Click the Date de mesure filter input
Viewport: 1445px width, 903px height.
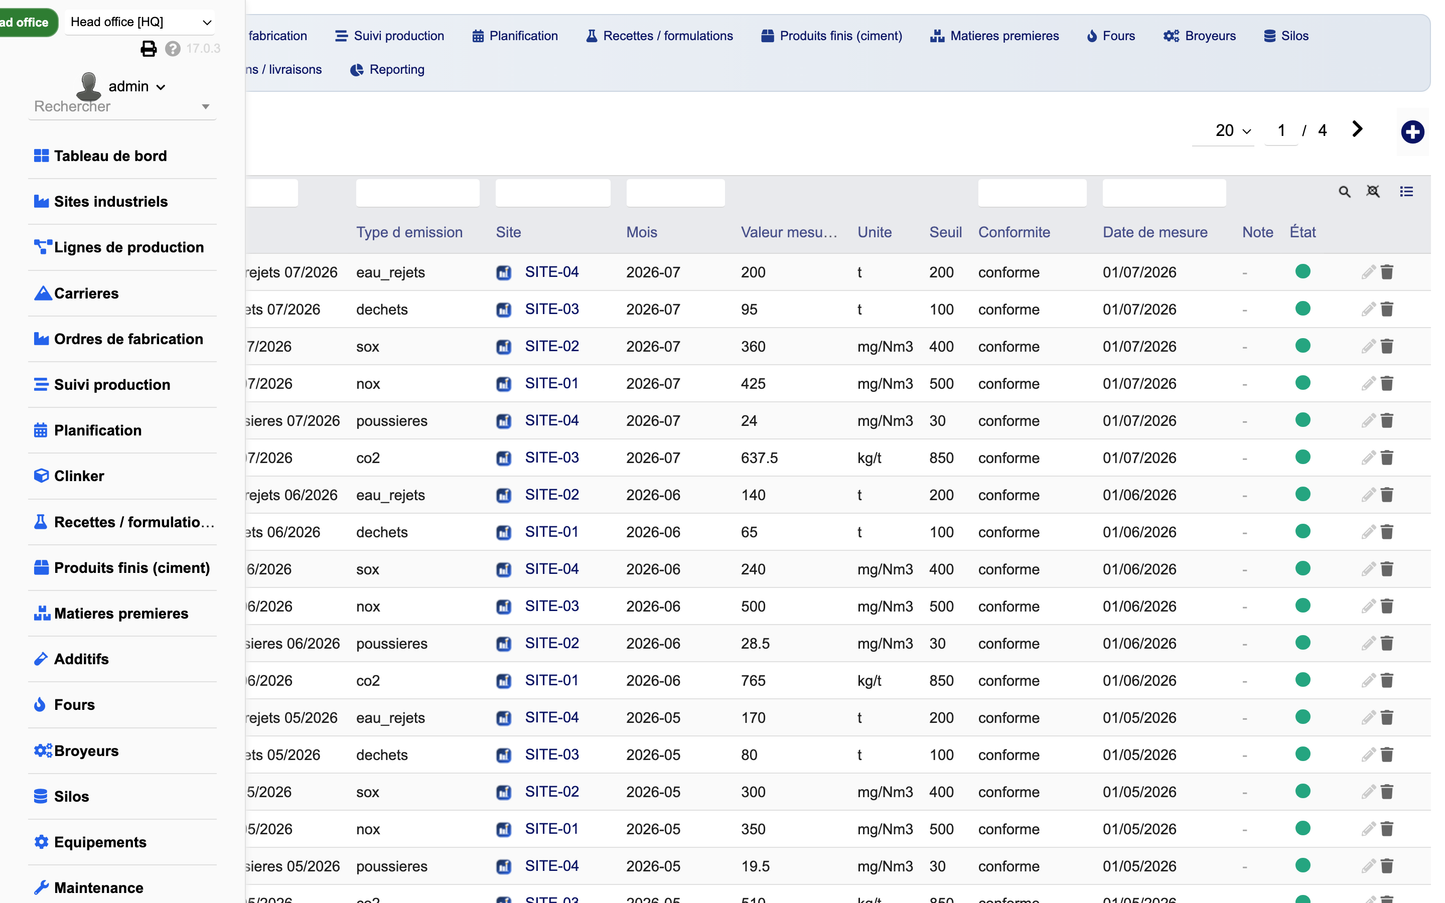(1164, 193)
